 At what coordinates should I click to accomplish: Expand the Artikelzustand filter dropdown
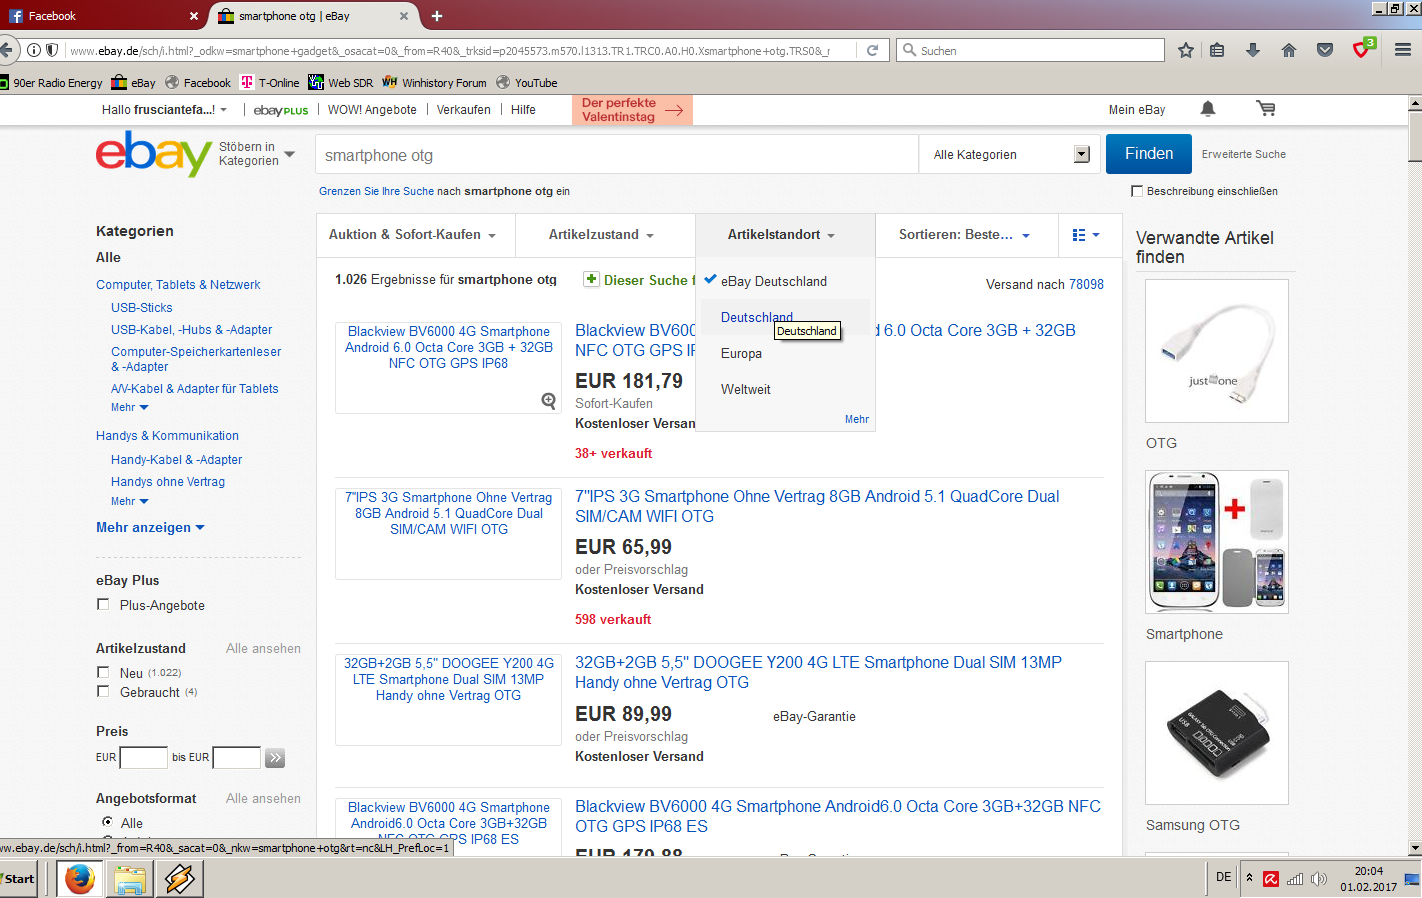pyautogui.click(x=601, y=235)
